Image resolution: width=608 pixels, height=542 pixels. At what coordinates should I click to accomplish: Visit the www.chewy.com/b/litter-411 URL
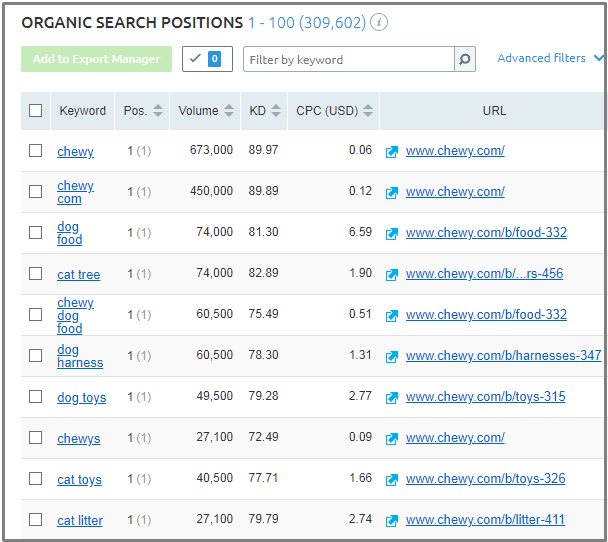click(x=485, y=520)
